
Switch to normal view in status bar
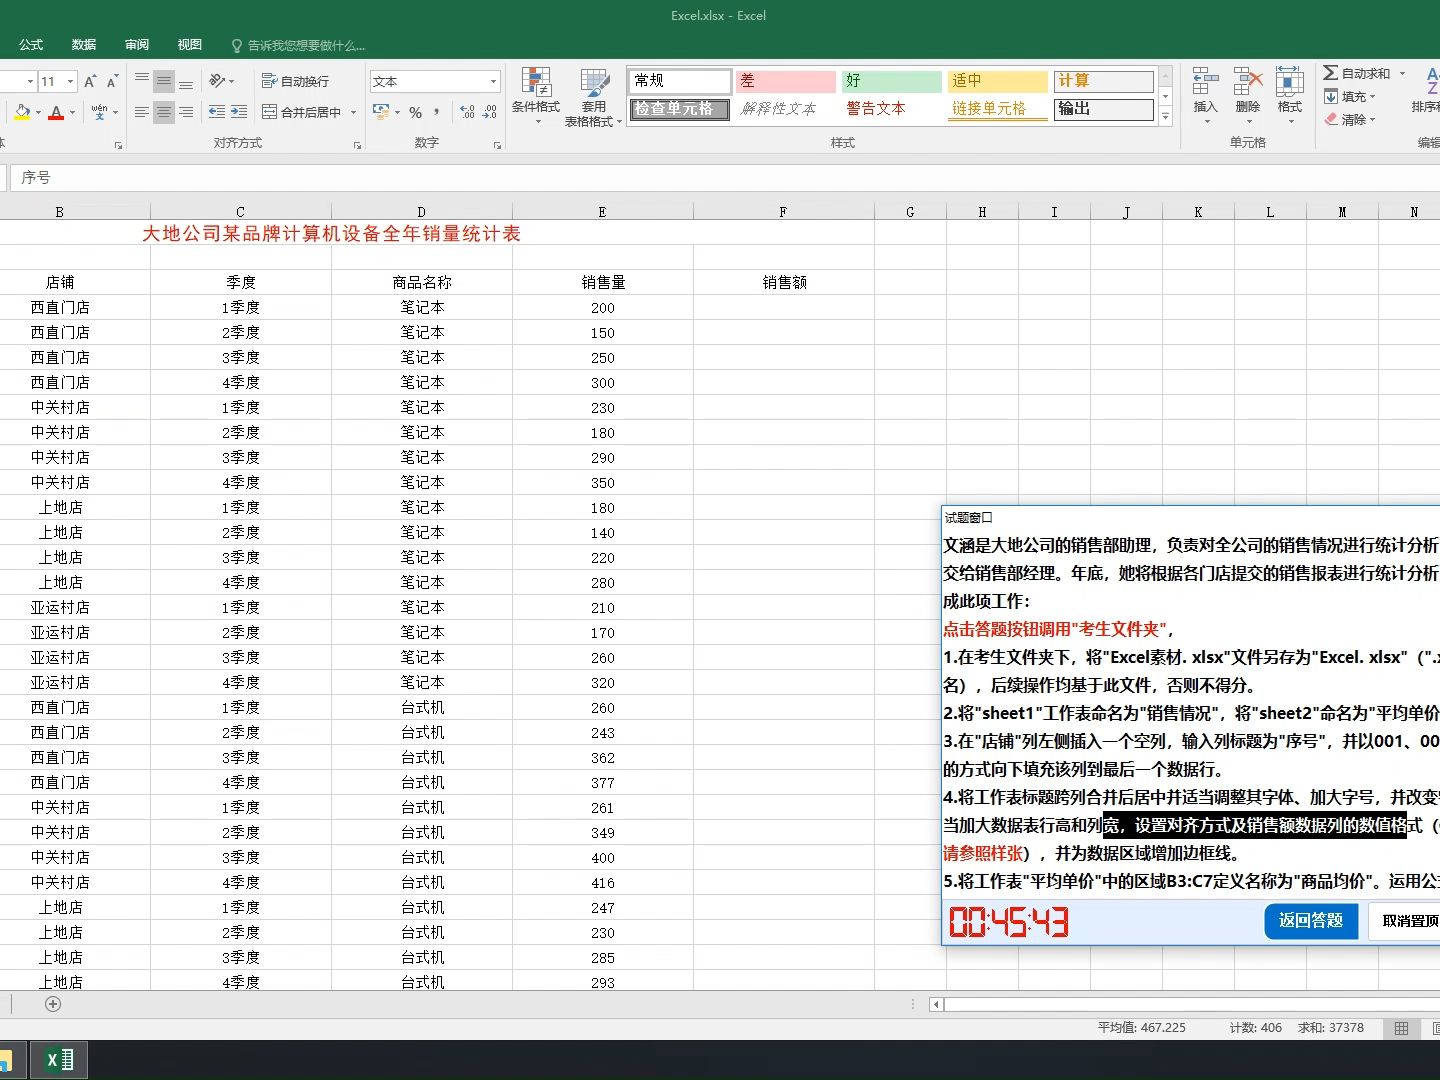[1402, 1028]
